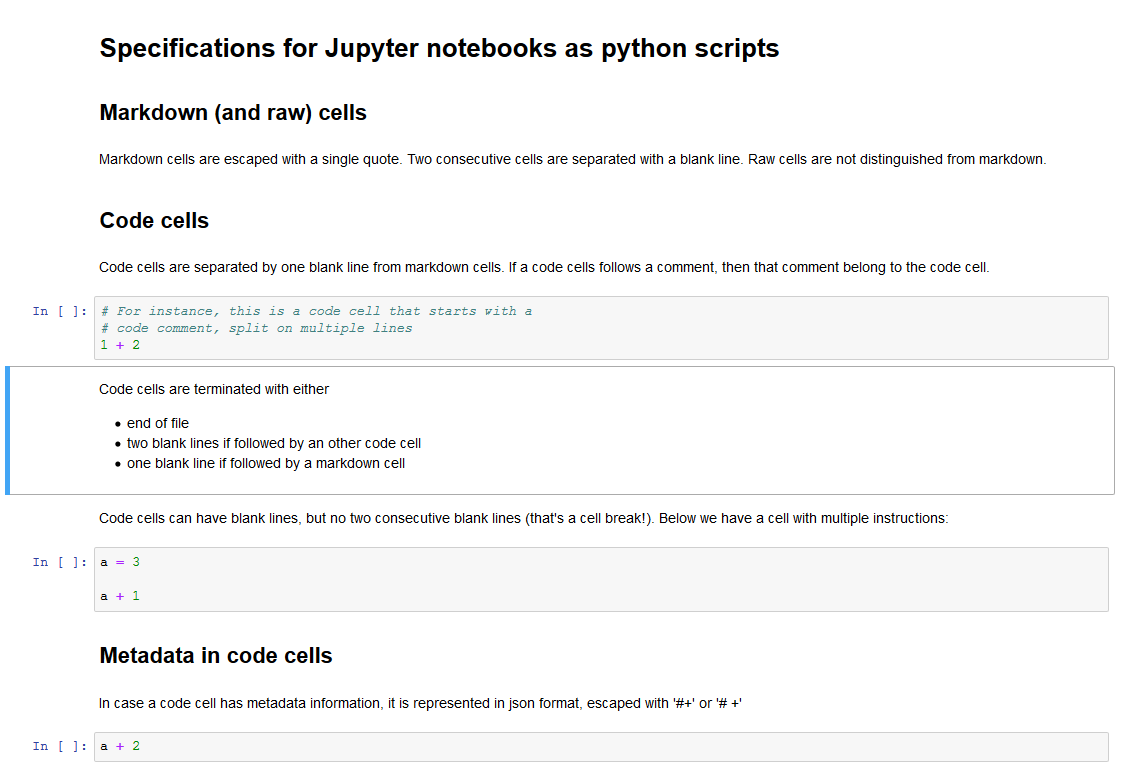The width and height of the screenshot is (1122, 779).
Task: Select the "Metadata in code cells" heading
Action: [x=216, y=656]
